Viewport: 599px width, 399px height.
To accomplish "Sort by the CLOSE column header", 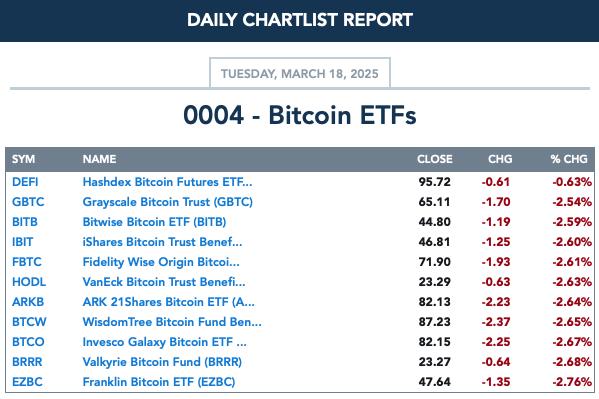I will 435,159.
